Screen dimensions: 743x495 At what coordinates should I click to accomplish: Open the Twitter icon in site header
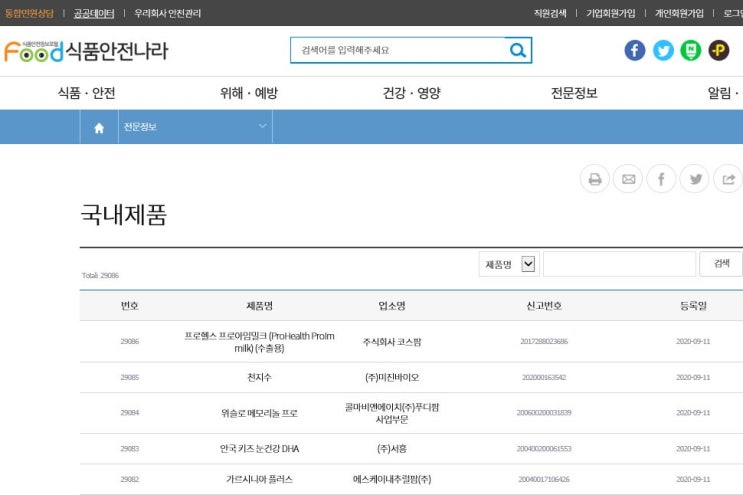click(663, 50)
